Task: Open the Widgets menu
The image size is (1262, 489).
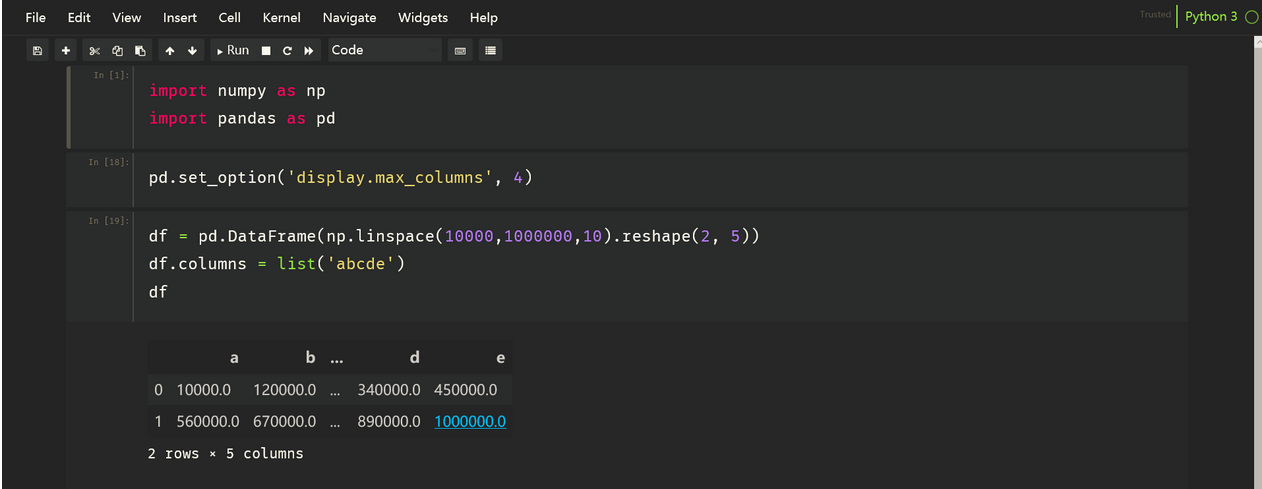Action: pyautogui.click(x=423, y=18)
